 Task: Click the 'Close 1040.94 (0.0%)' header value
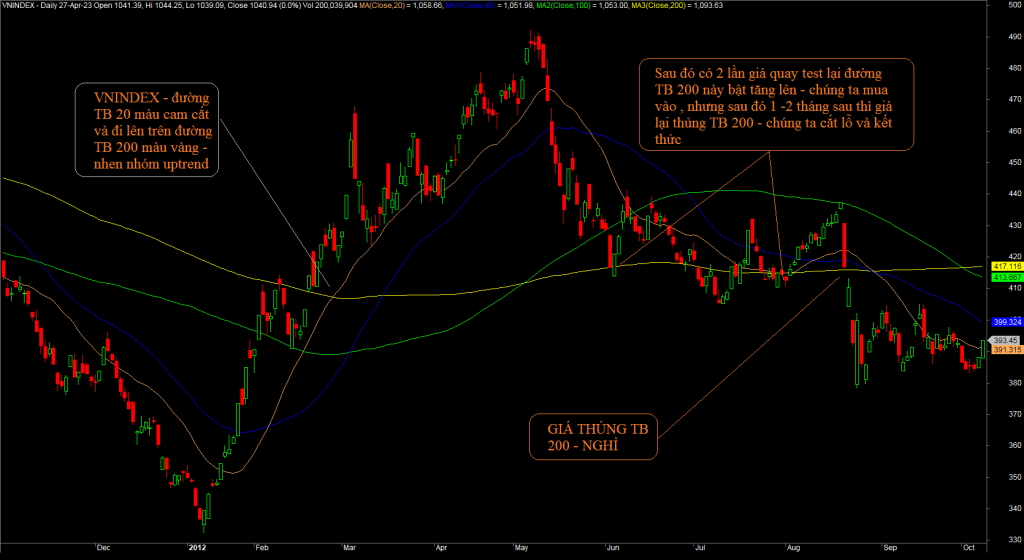click(x=264, y=5)
